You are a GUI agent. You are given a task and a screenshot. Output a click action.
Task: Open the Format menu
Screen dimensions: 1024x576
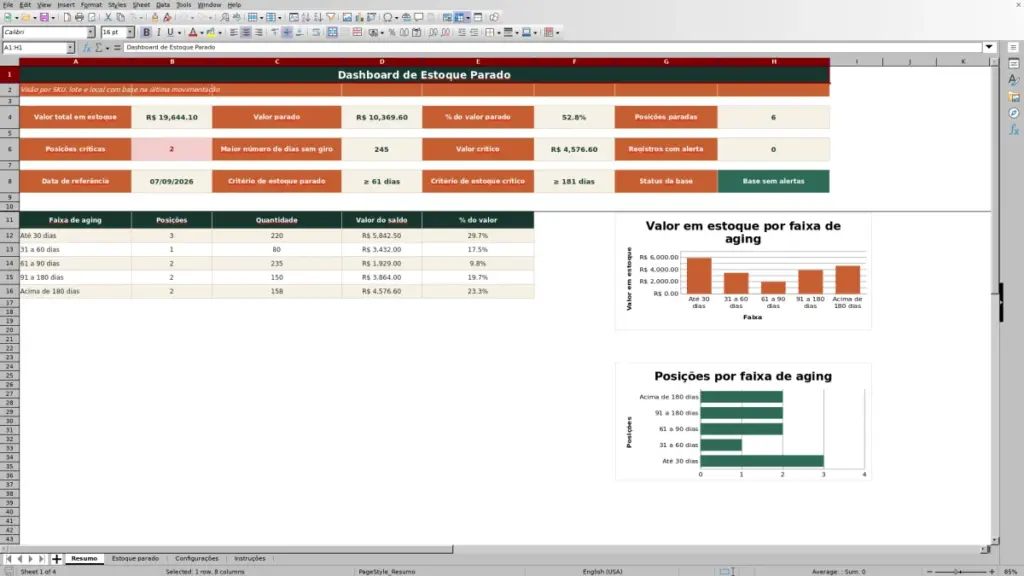[91, 5]
